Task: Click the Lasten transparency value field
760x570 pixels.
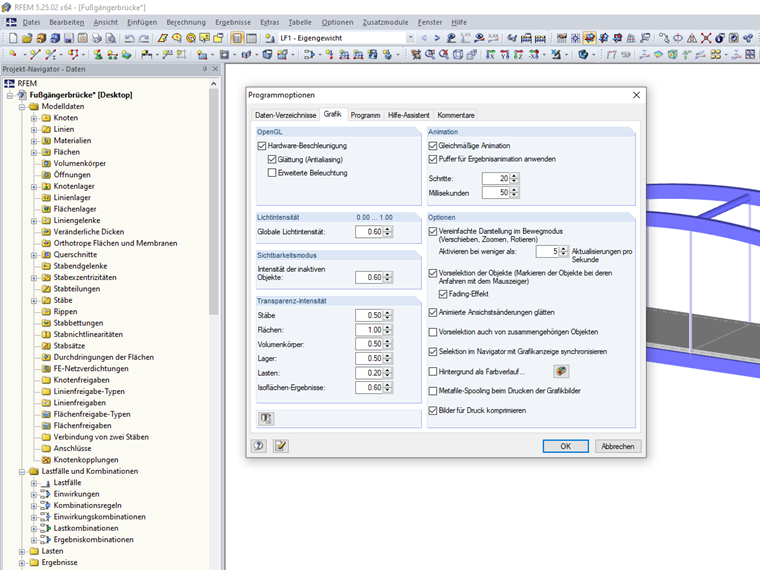Action: click(369, 373)
